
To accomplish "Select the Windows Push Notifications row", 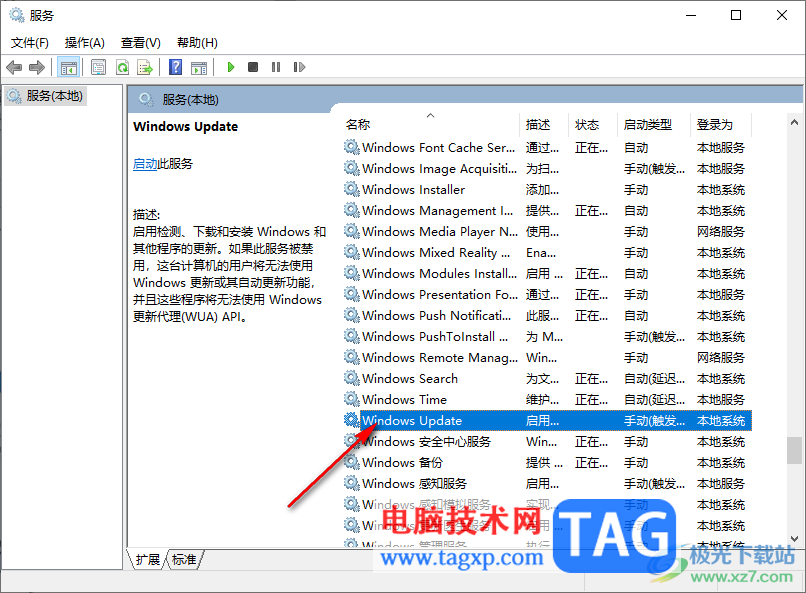I will [547, 316].
